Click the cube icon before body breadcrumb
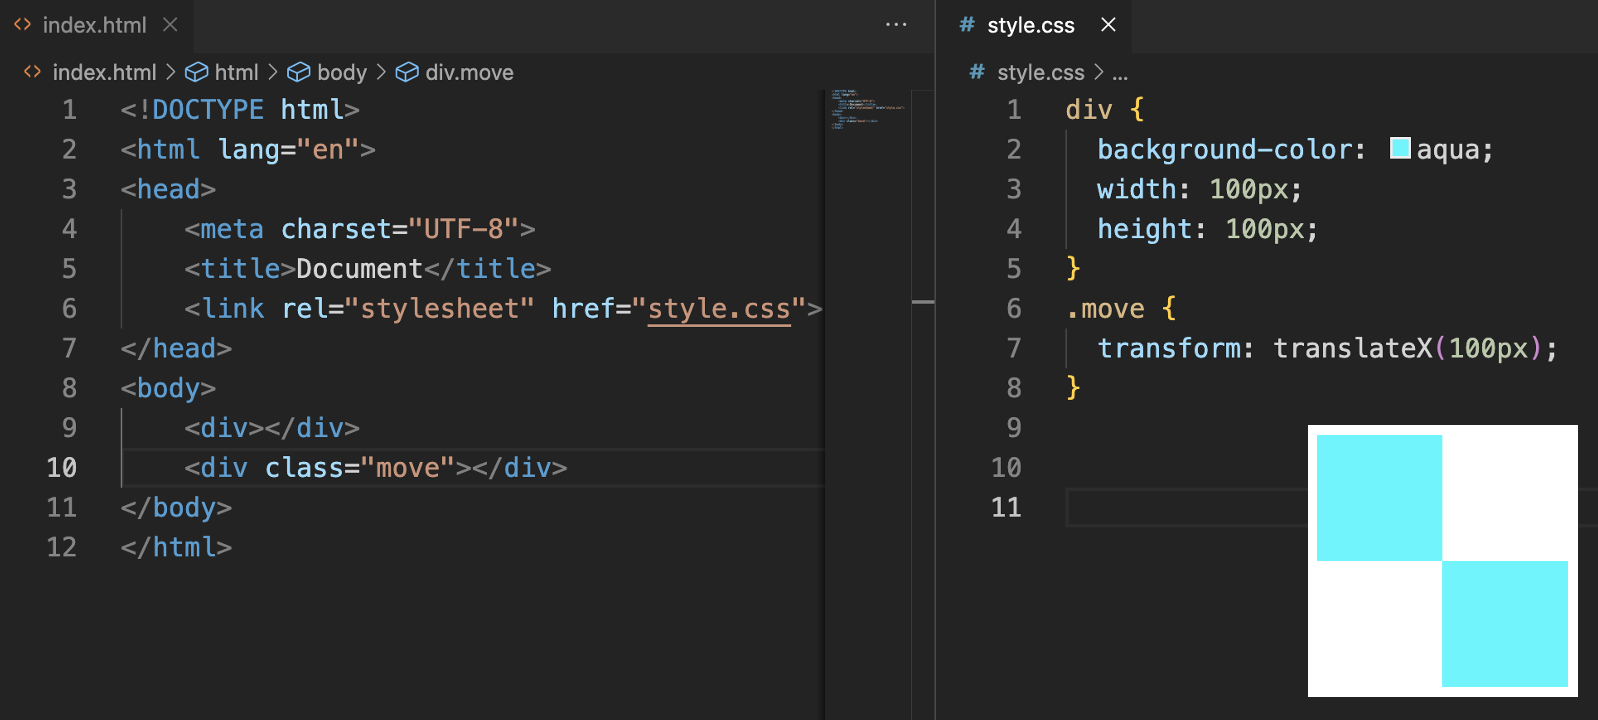Screen dimensions: 1598x720 pyautogui.click(x=298, y=72)
